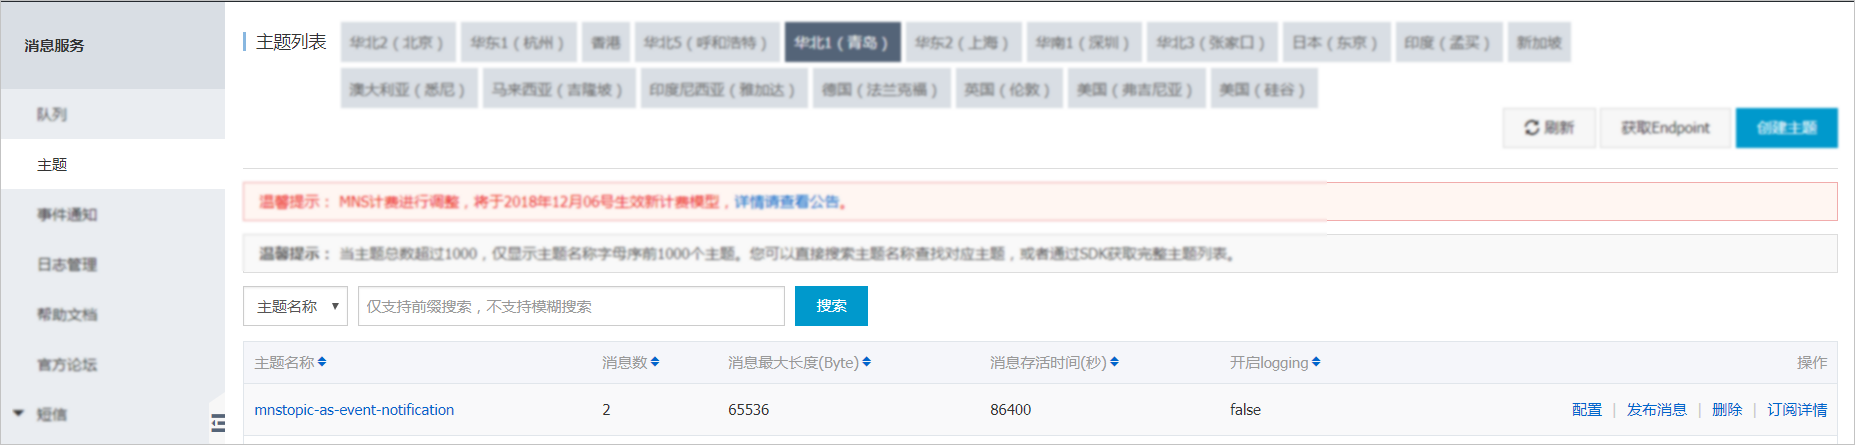Select region 马来西亚（吉隆坡）
This screenshot has height=445, width=1855.
pyautogui.click(x=558, y=89)
